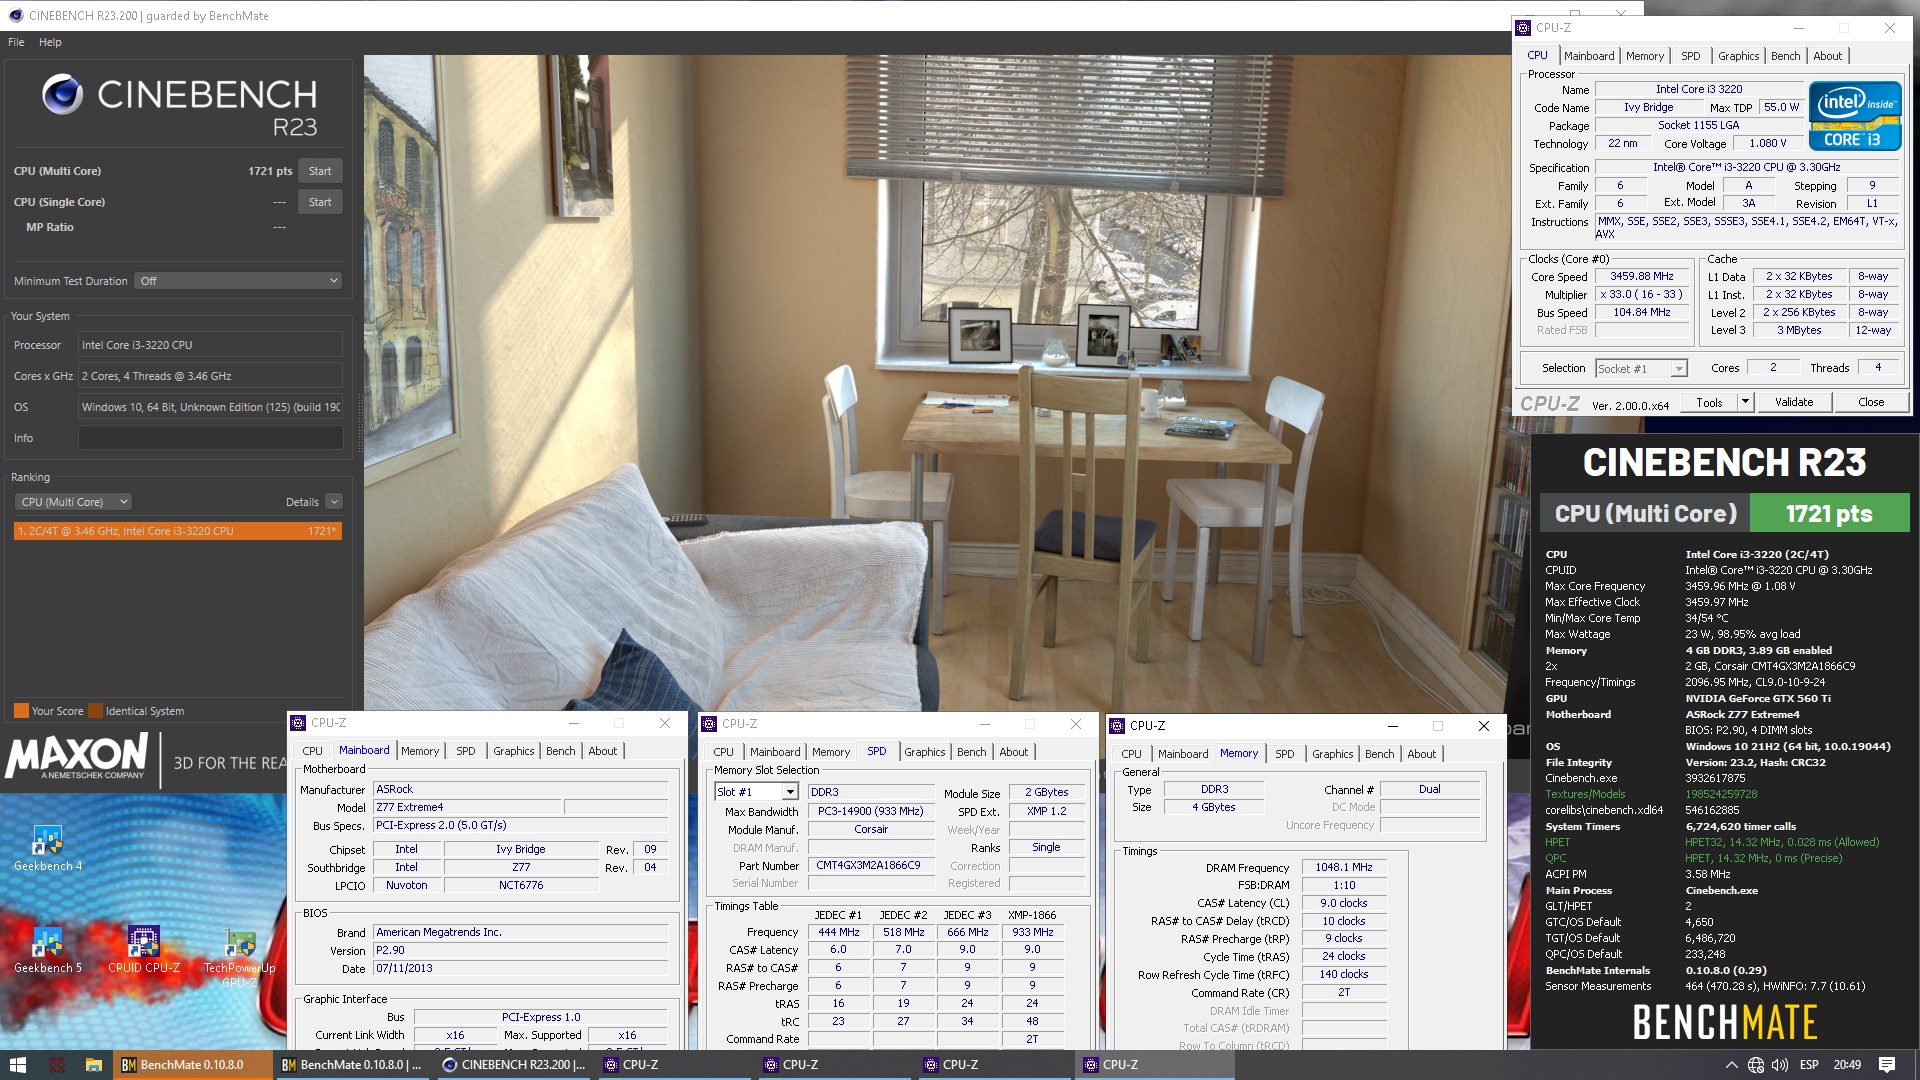This screenshot has width=1920, height=1080.
Task: Click the system clock showing 20:49
Action: tap(1847, 1065)
